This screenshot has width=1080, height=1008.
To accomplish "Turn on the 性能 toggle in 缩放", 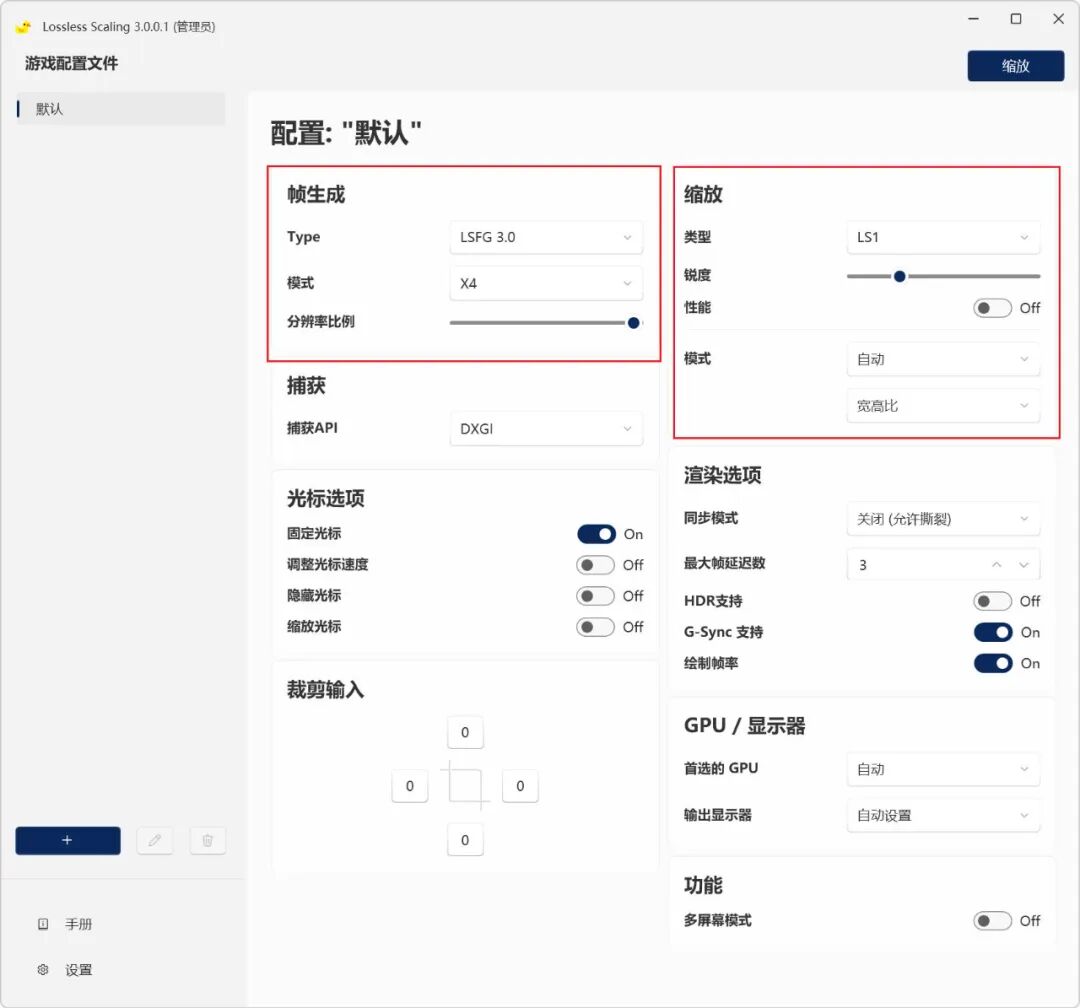I will click(x=992, y=308).
